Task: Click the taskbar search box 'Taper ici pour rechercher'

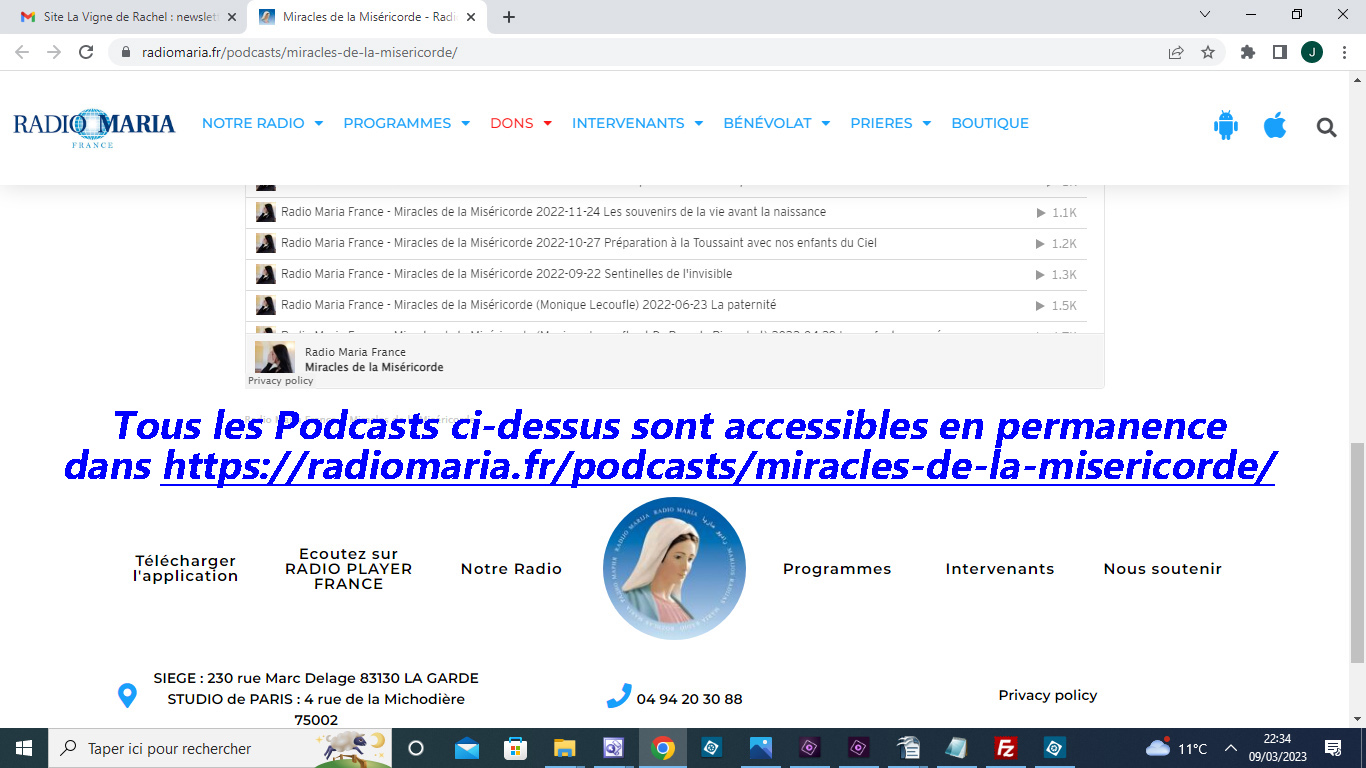Action: 220,748
